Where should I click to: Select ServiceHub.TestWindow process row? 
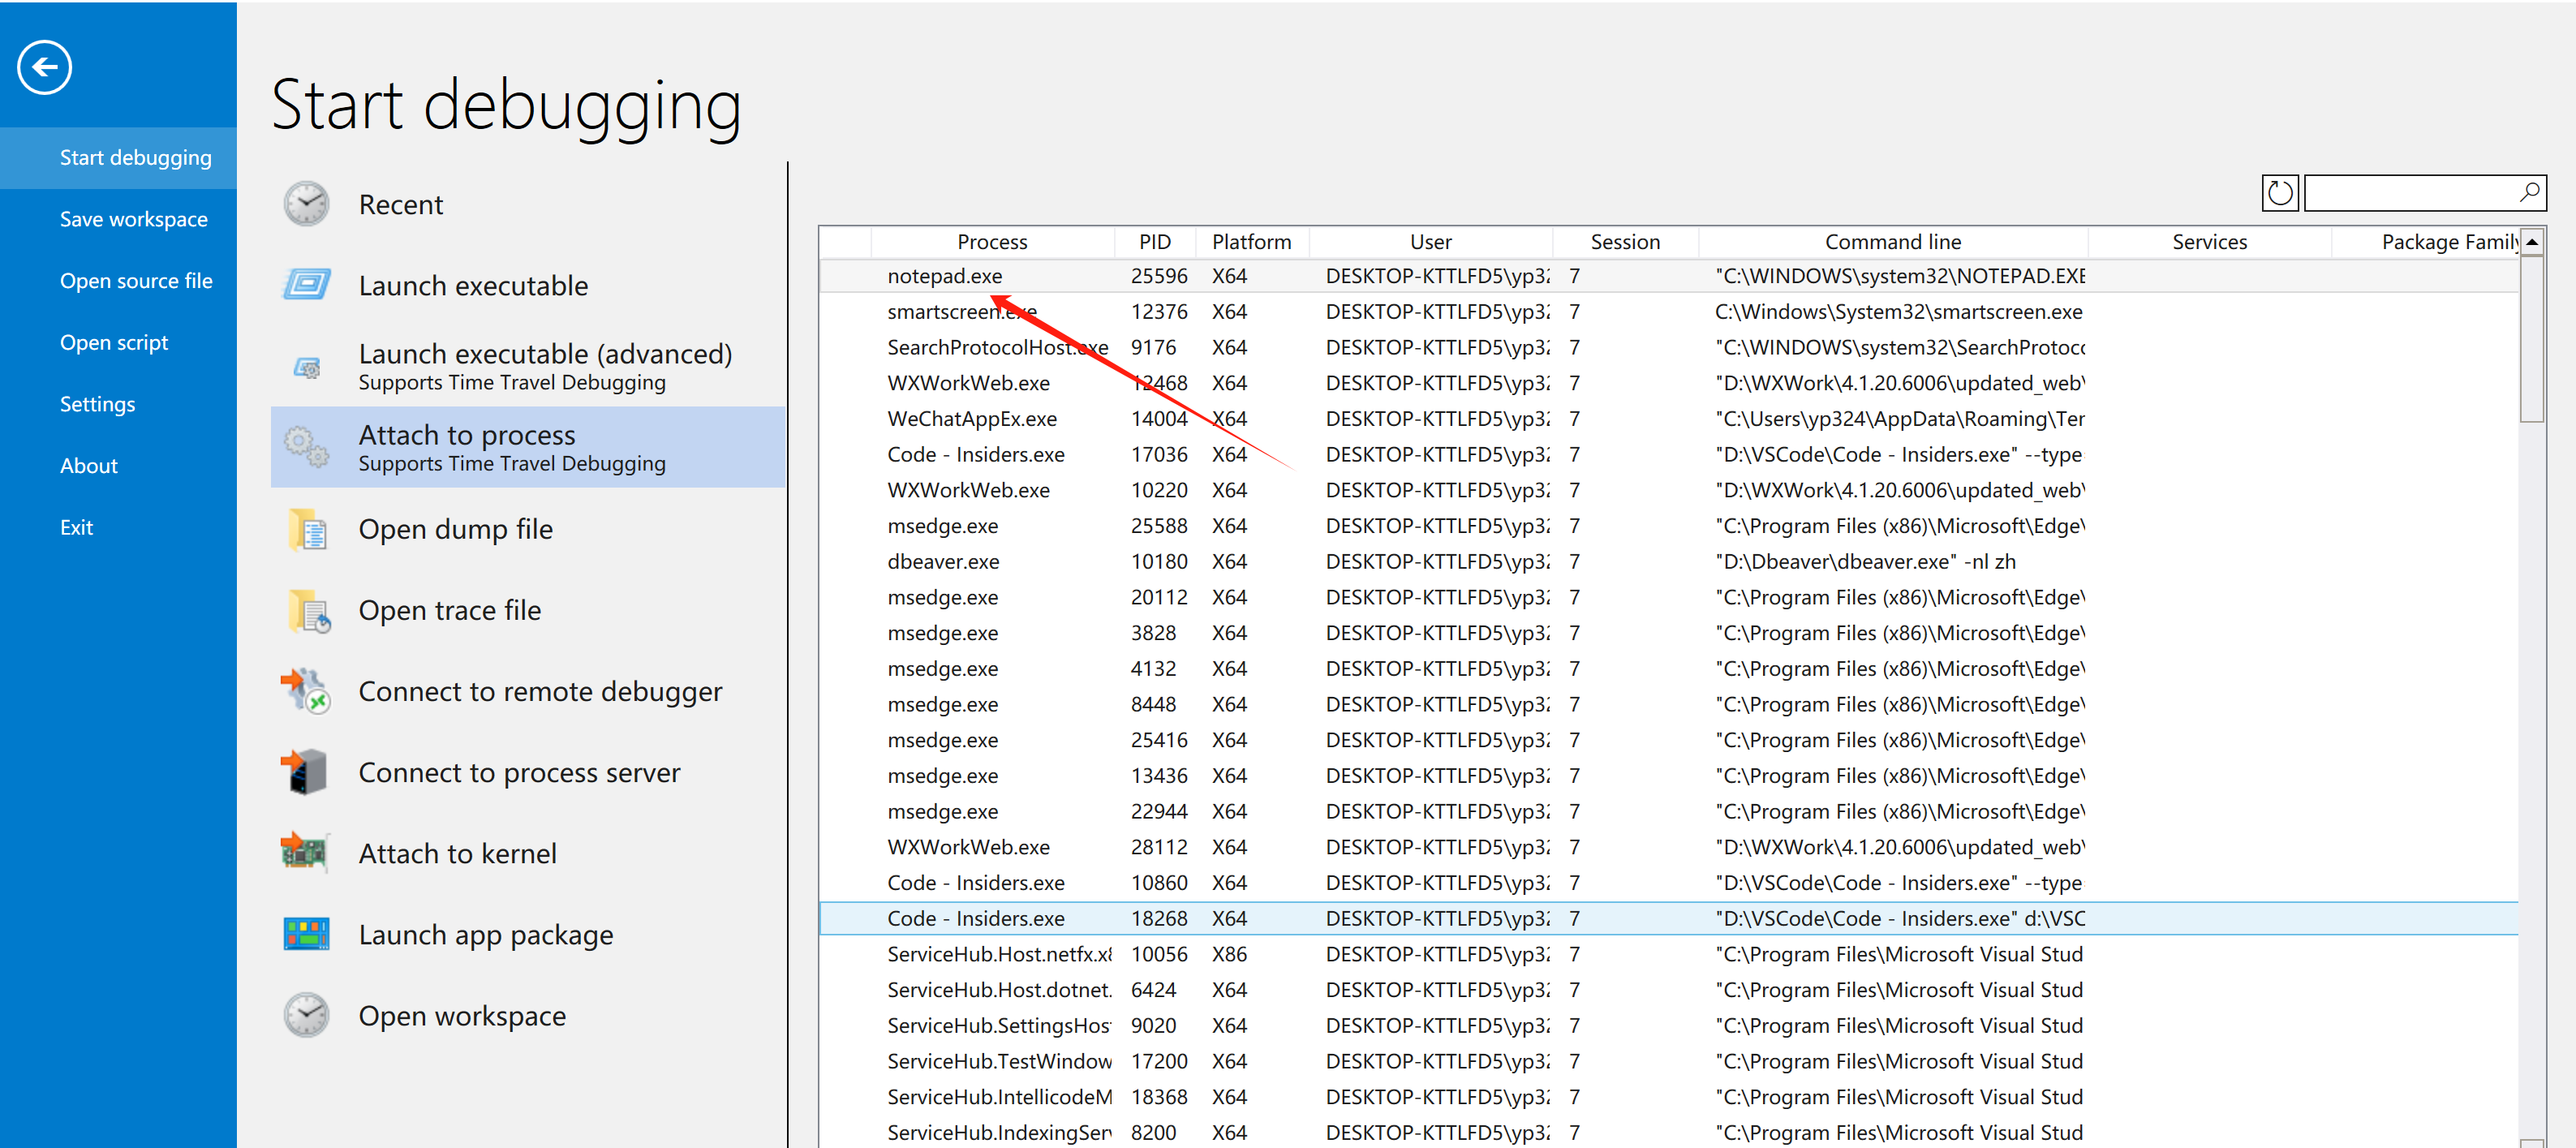point(1669,1061)
